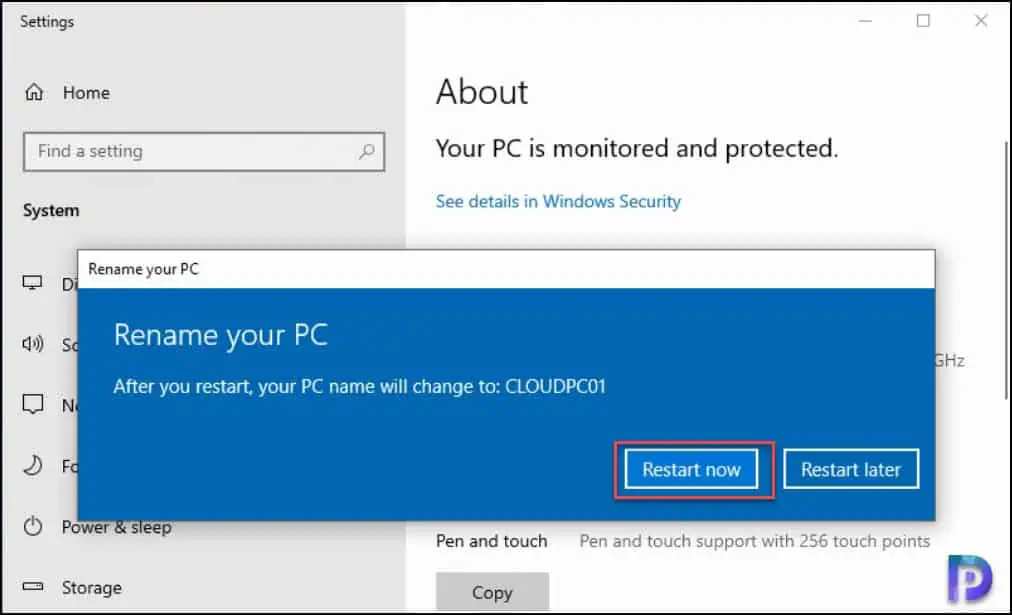Viewport: 1012px width, 615px height.
Task: Click the Restart now button
Action: (x=691, y=469)
